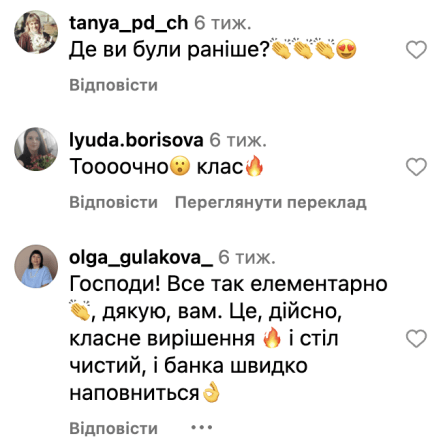Click the 6 тиж. timestamp next to lyuda.borisova

point(238,140)
